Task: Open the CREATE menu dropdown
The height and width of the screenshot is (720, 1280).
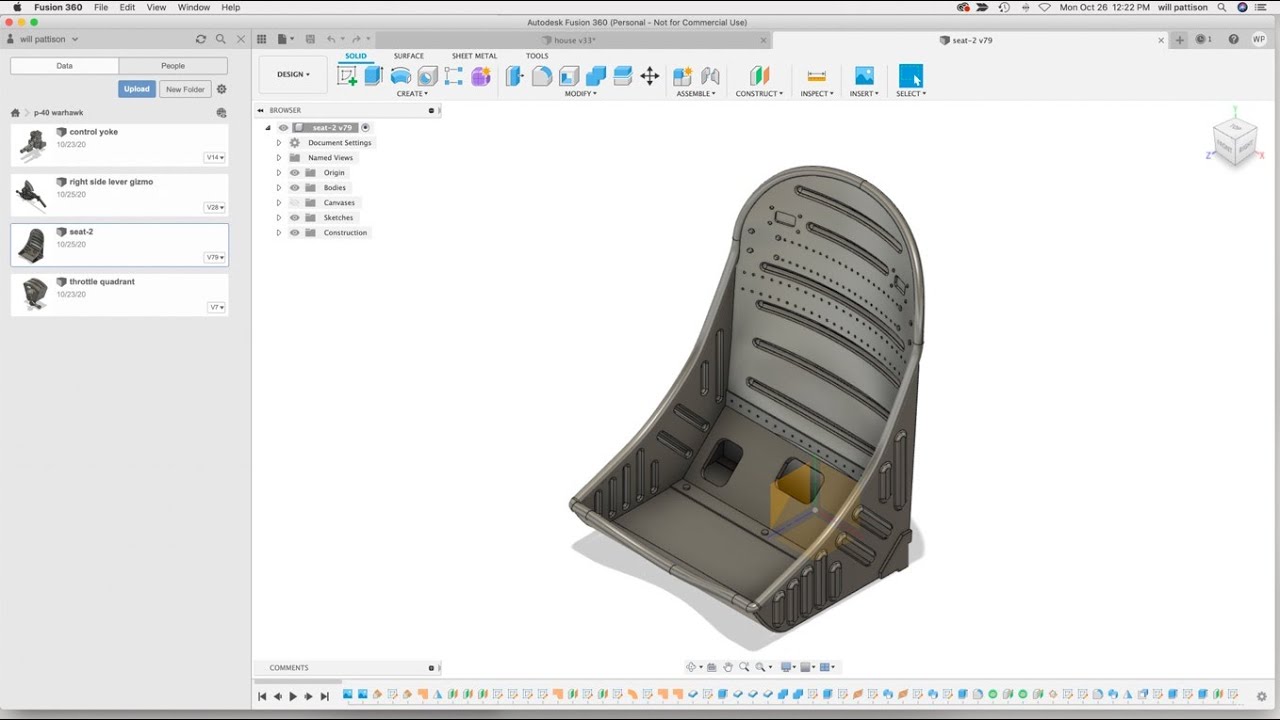Action: click(412, 94)
